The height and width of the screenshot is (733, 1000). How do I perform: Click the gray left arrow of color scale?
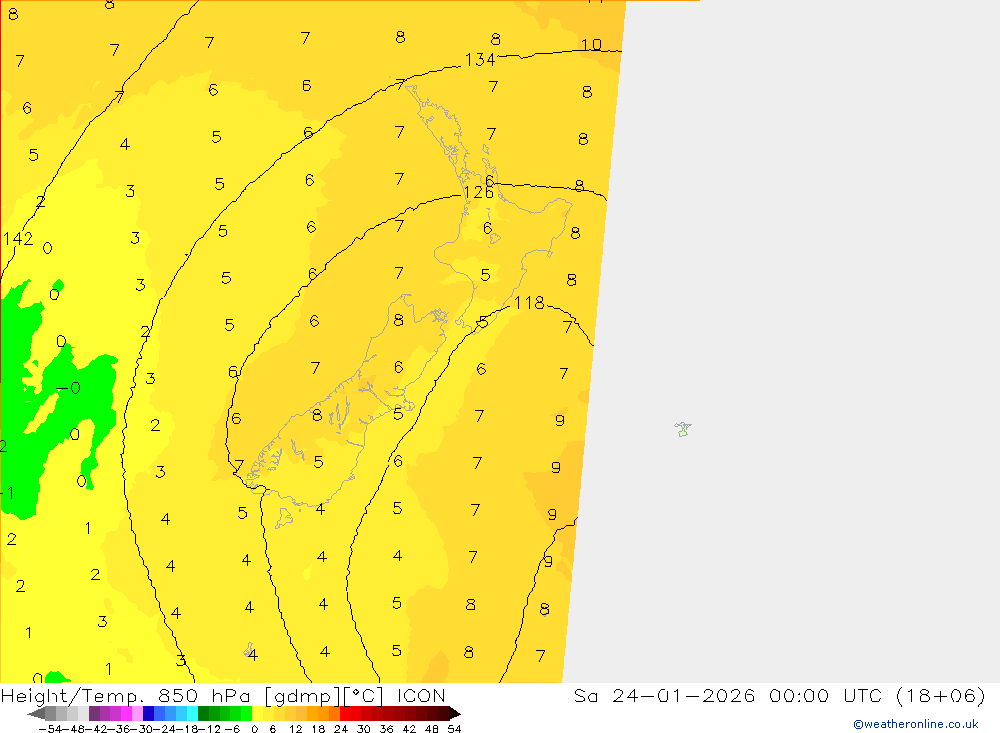point(36,713)
